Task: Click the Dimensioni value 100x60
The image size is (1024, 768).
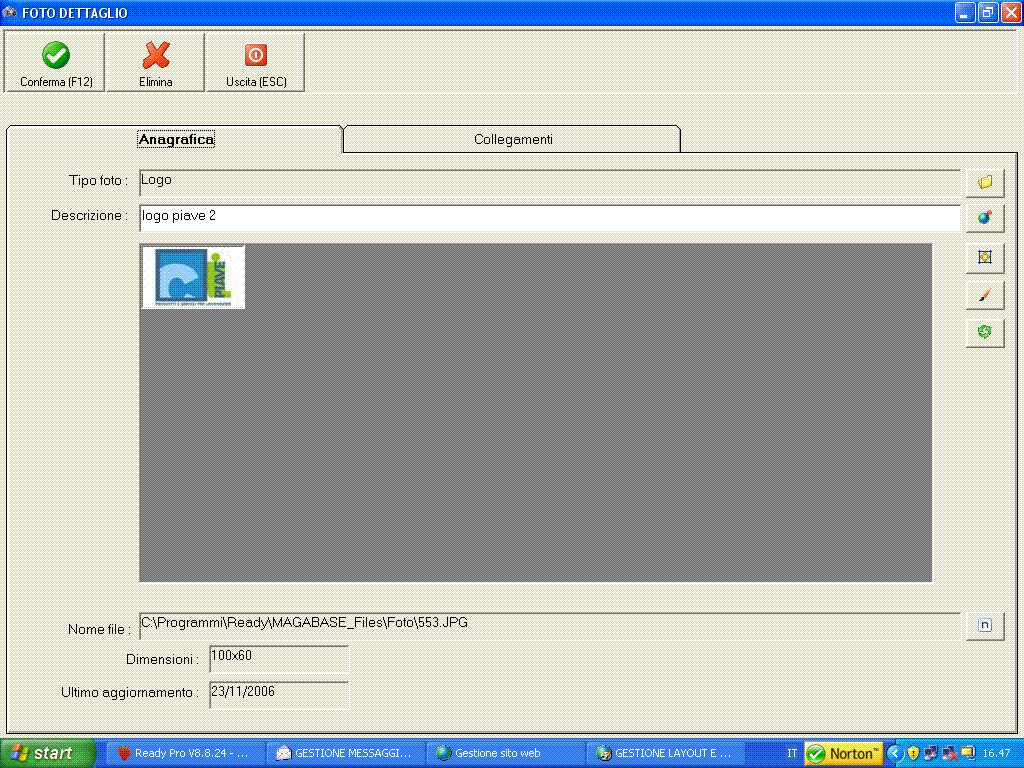Action: click(x=279, y=658)
